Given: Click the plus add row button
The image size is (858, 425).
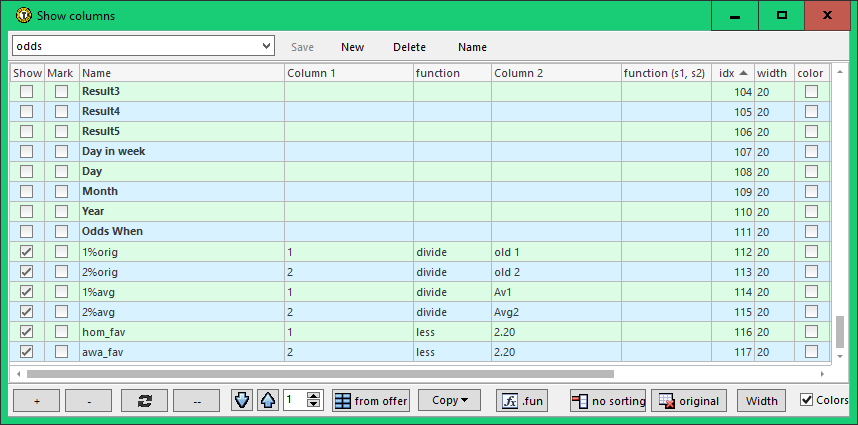Looking at the screenshot, I should pos(37,400).
